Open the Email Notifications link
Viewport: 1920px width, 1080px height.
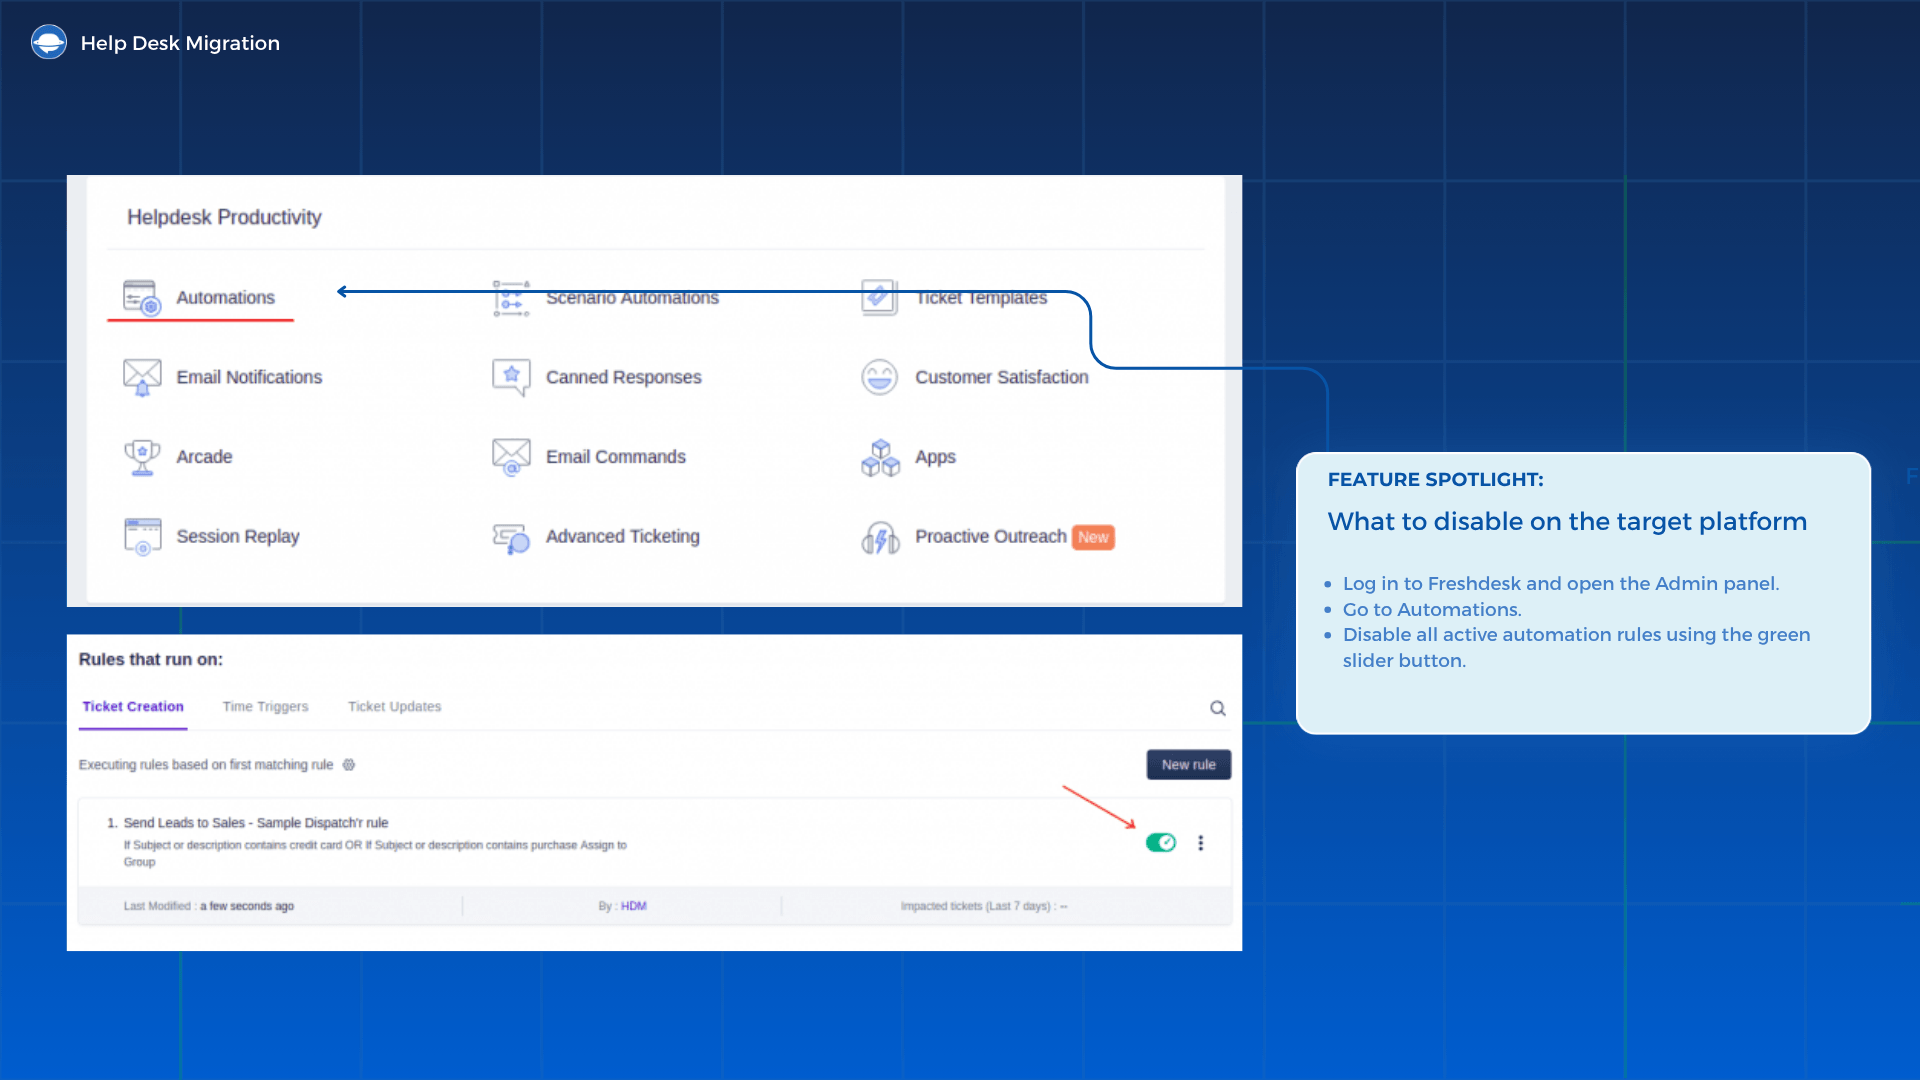coord(249,378)
